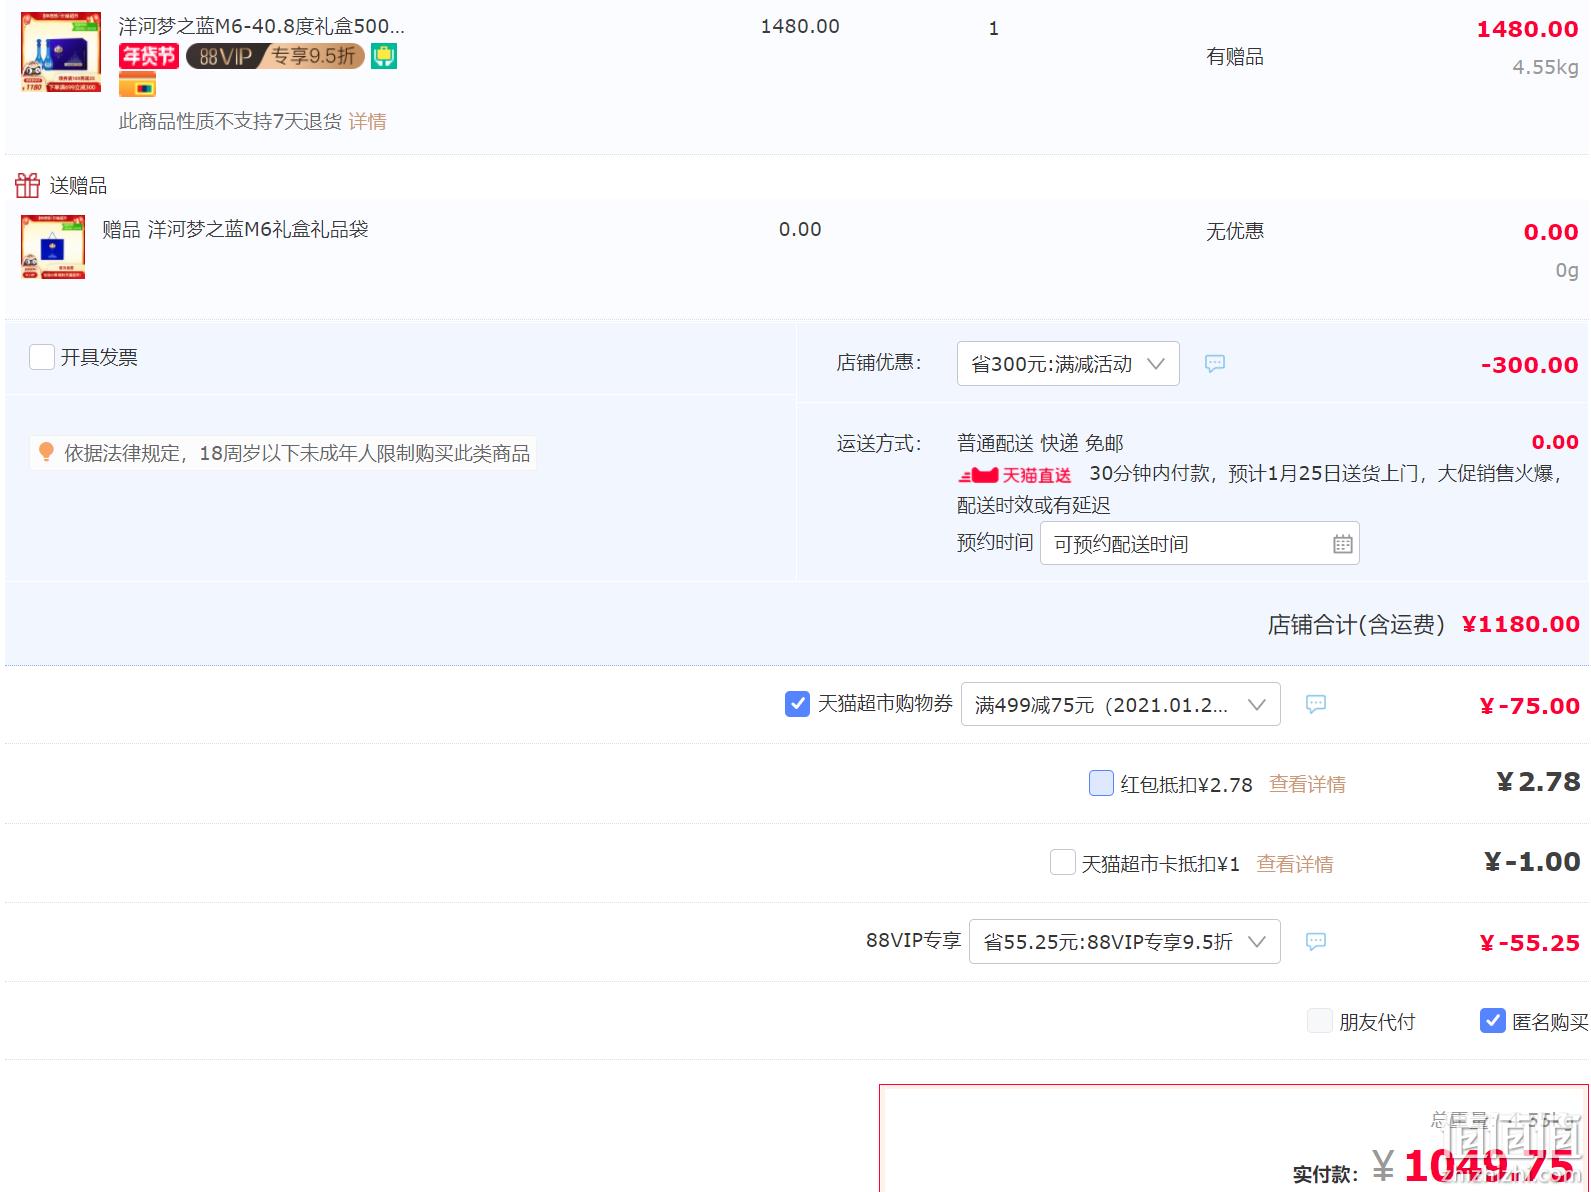Image resolution: width=1591 pixels, height=1192 pixels.
Task: Check the 红包抵扣¥2.78 checkbox
Action: (1101, 783)
